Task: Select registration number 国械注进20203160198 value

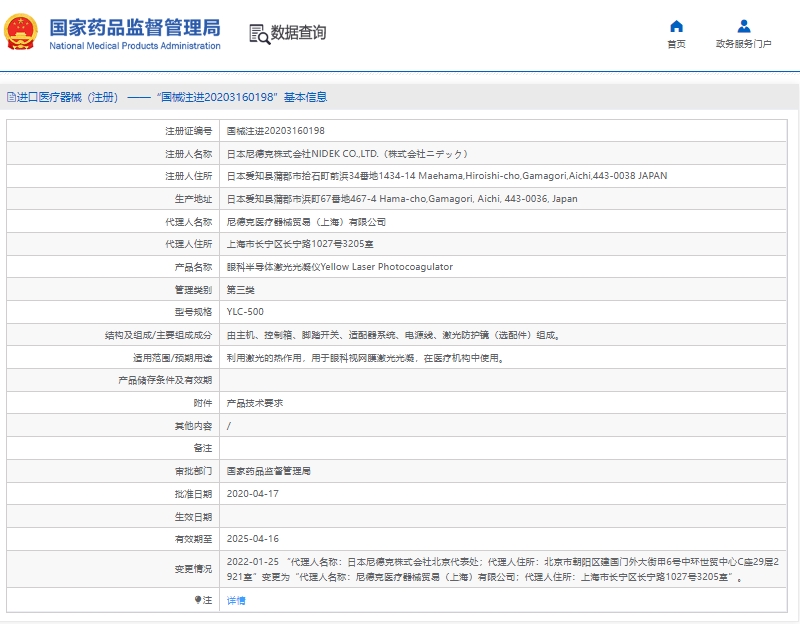Action: click(276, 131)
